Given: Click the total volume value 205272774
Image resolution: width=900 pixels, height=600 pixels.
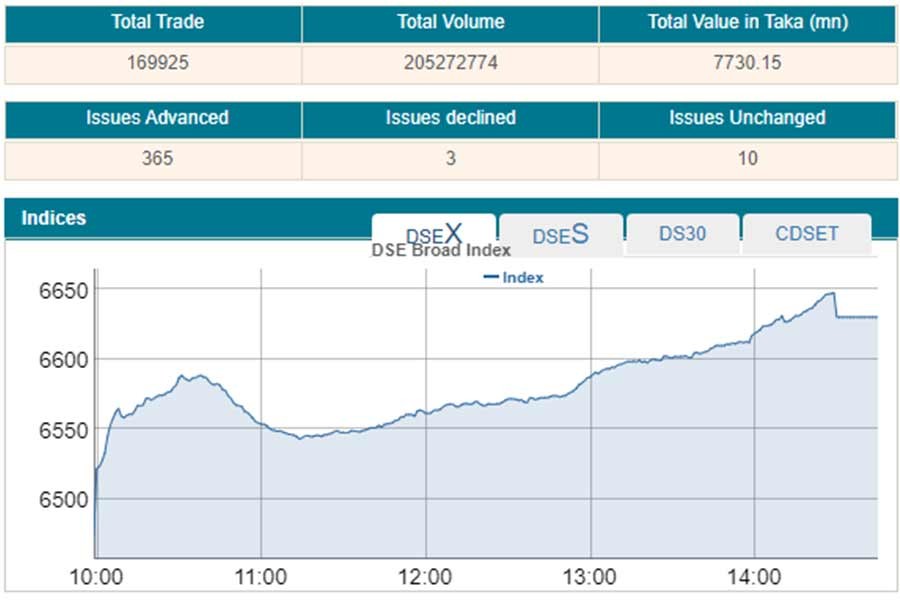Looking at the screenshot, I should point(450,64).
